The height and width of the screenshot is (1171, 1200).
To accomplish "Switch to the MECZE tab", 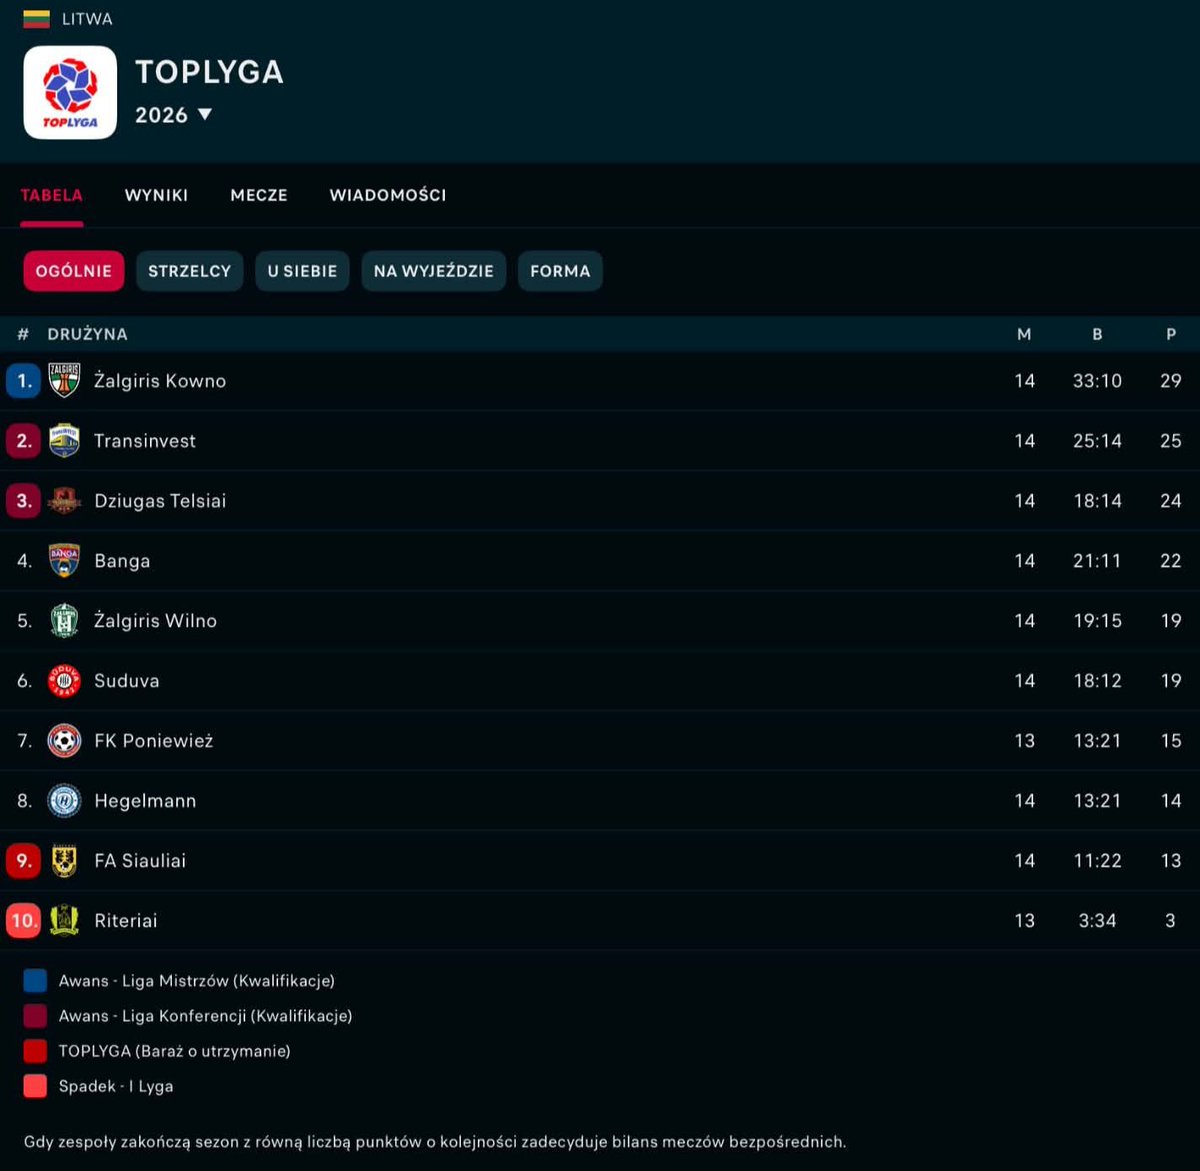I will tap(259, 195).
